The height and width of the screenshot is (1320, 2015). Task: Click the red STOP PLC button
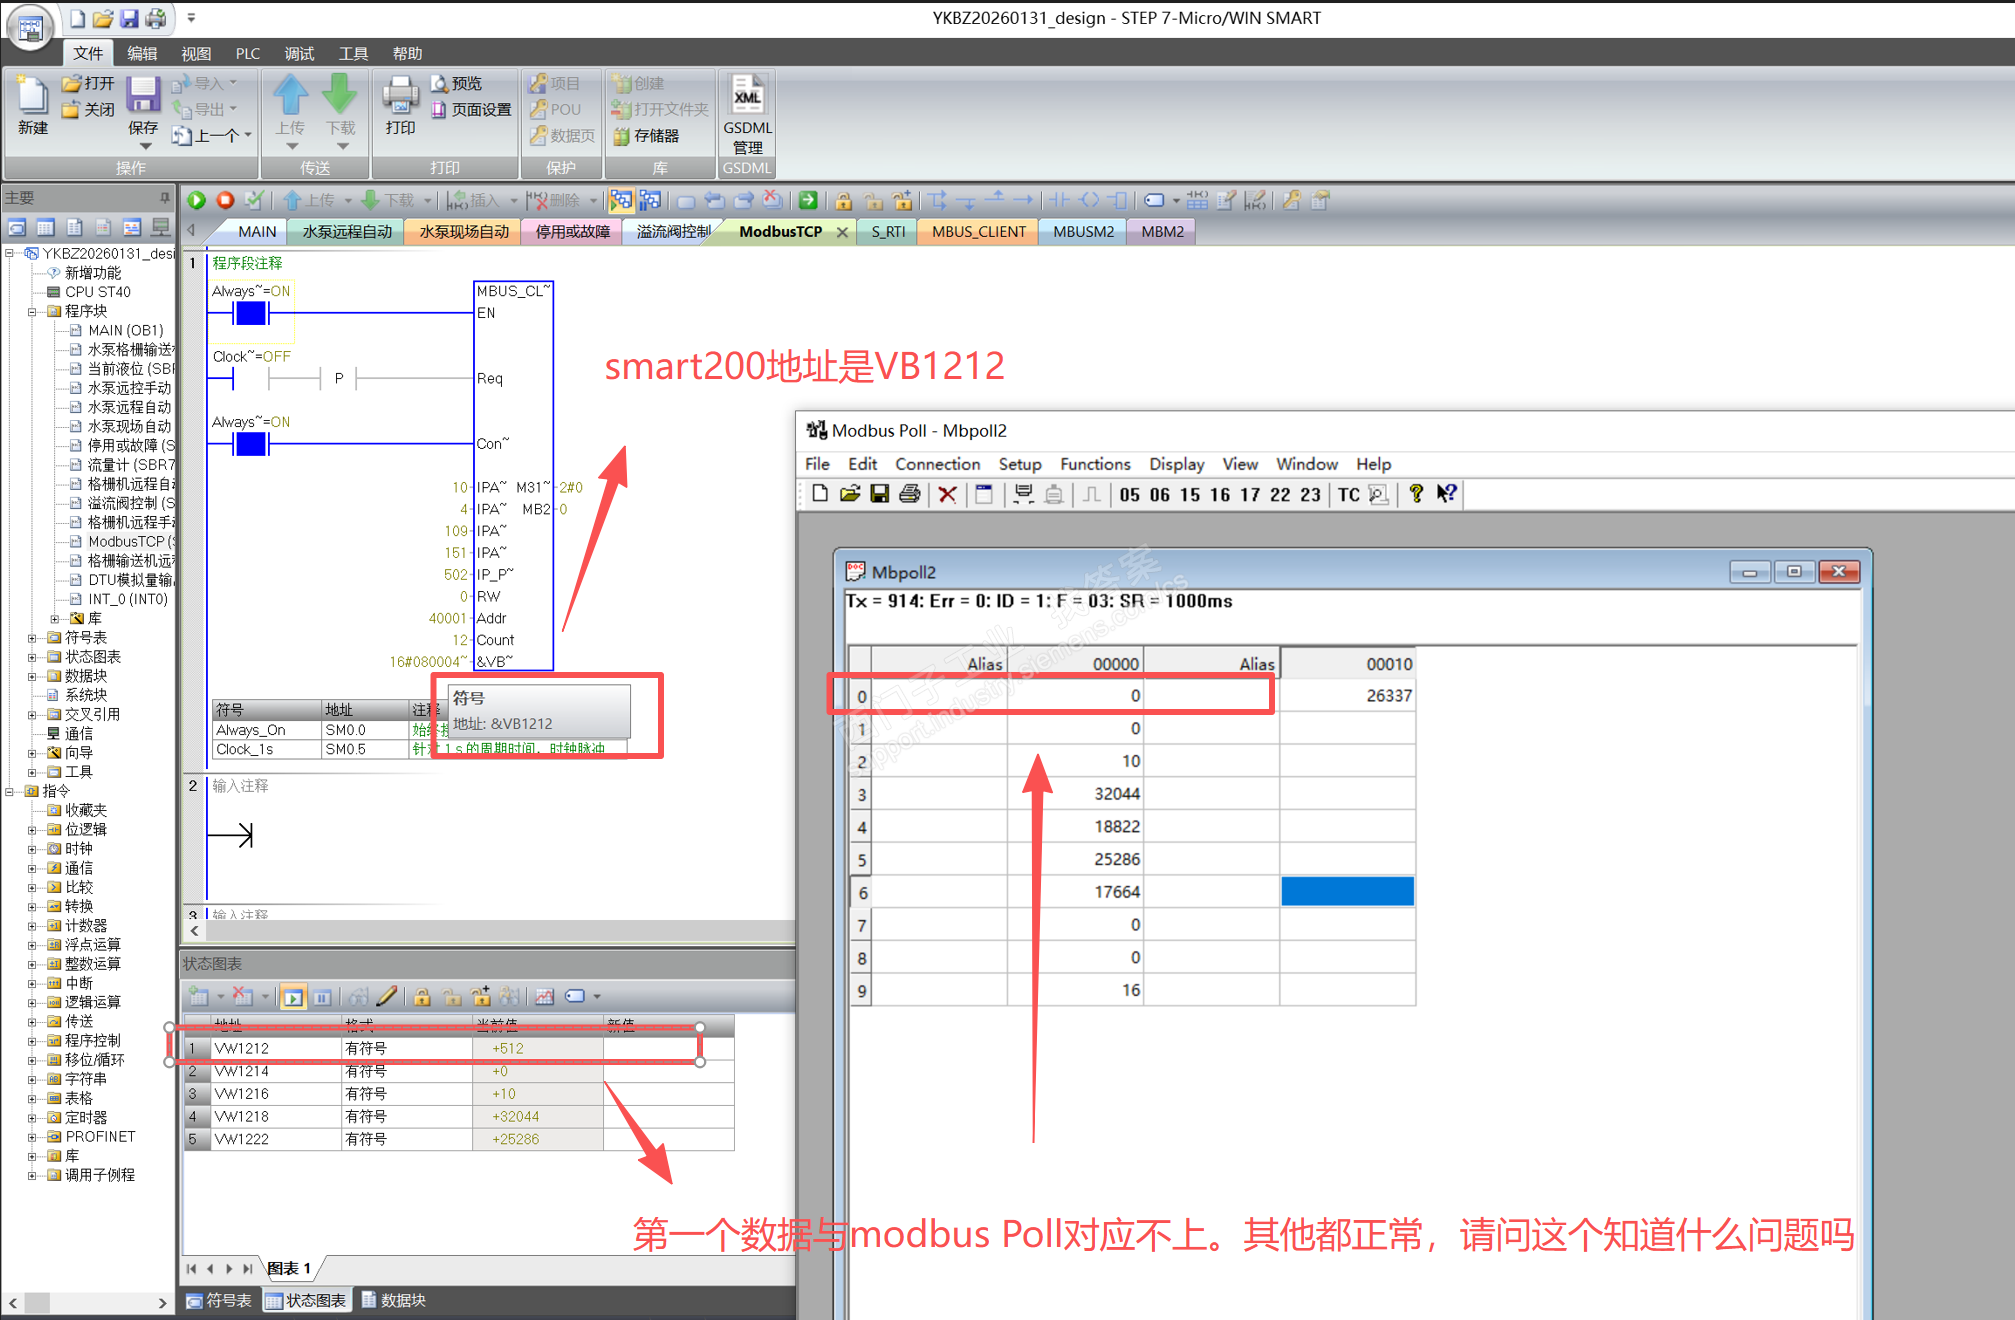click(x=226, y=201)
